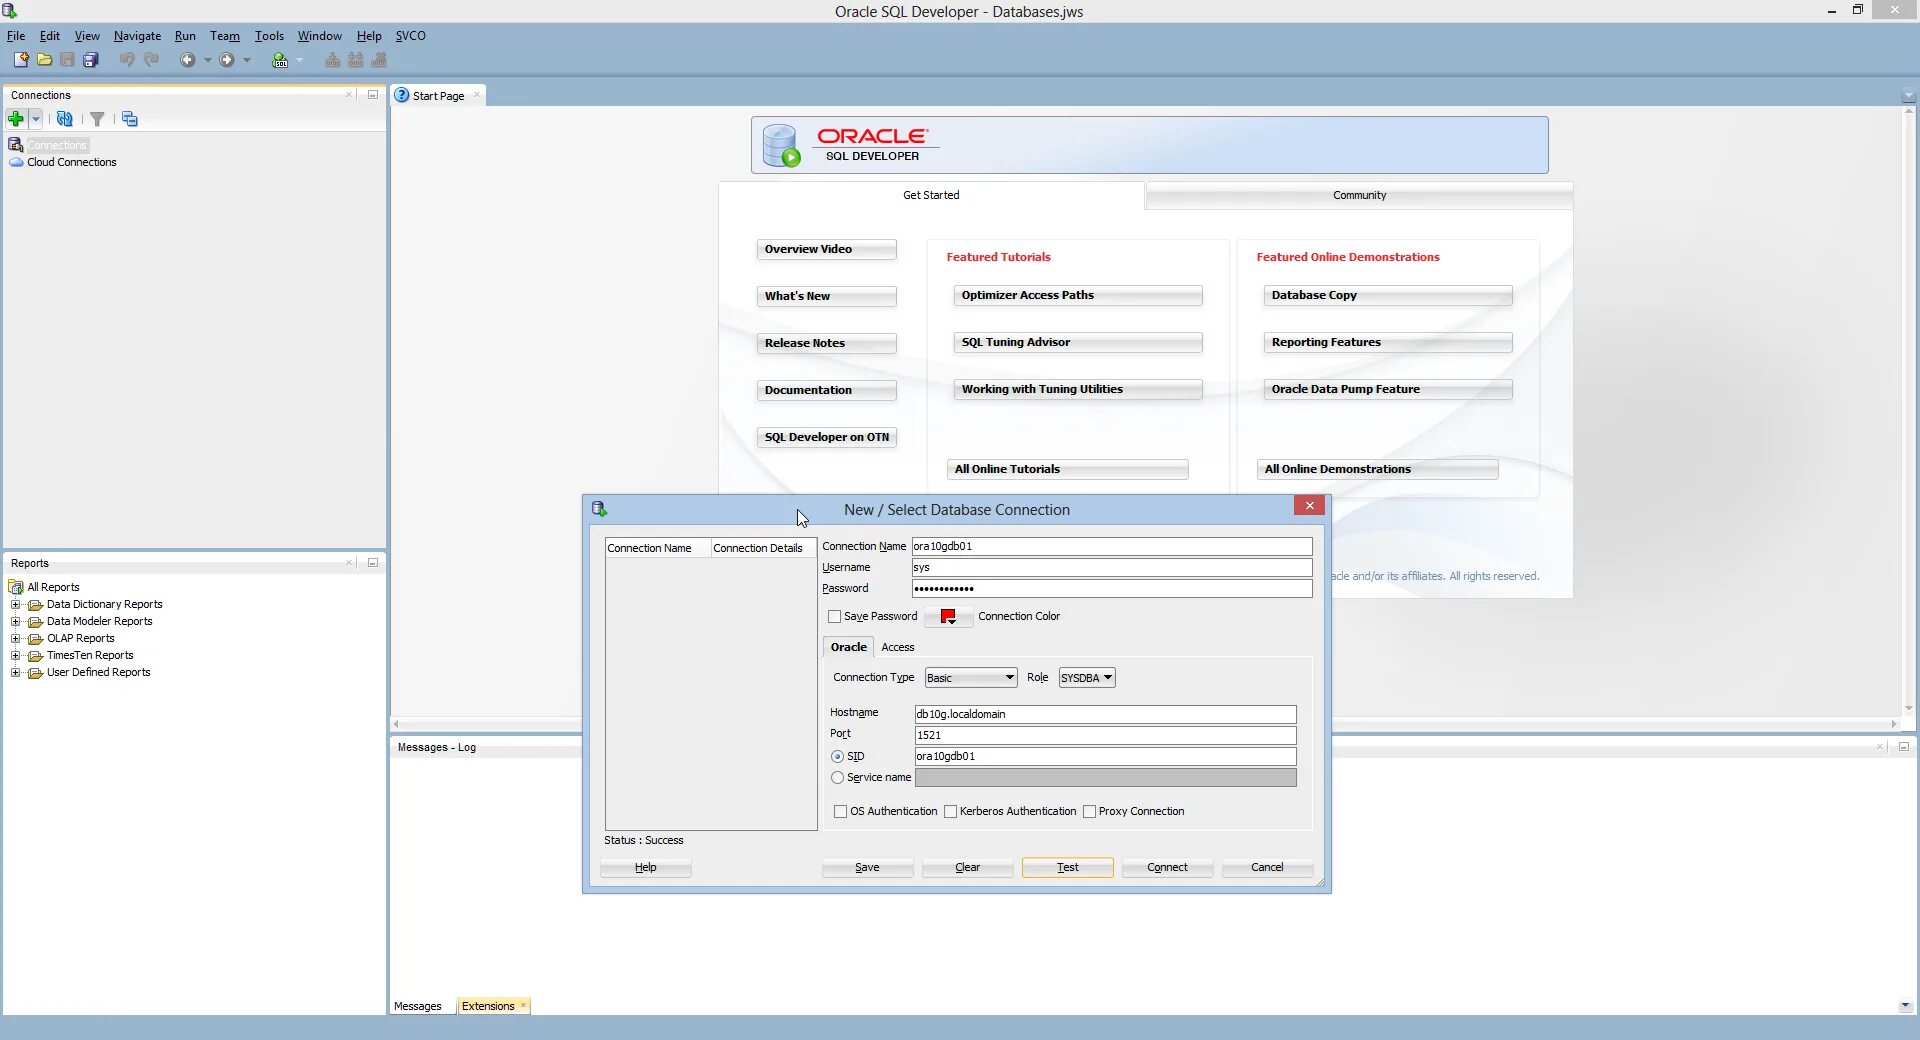Viewport: 1920px width, 1040px height.
Task: Minimize the Connections panel
Action: pyautogui.click(x=373, y=95)
